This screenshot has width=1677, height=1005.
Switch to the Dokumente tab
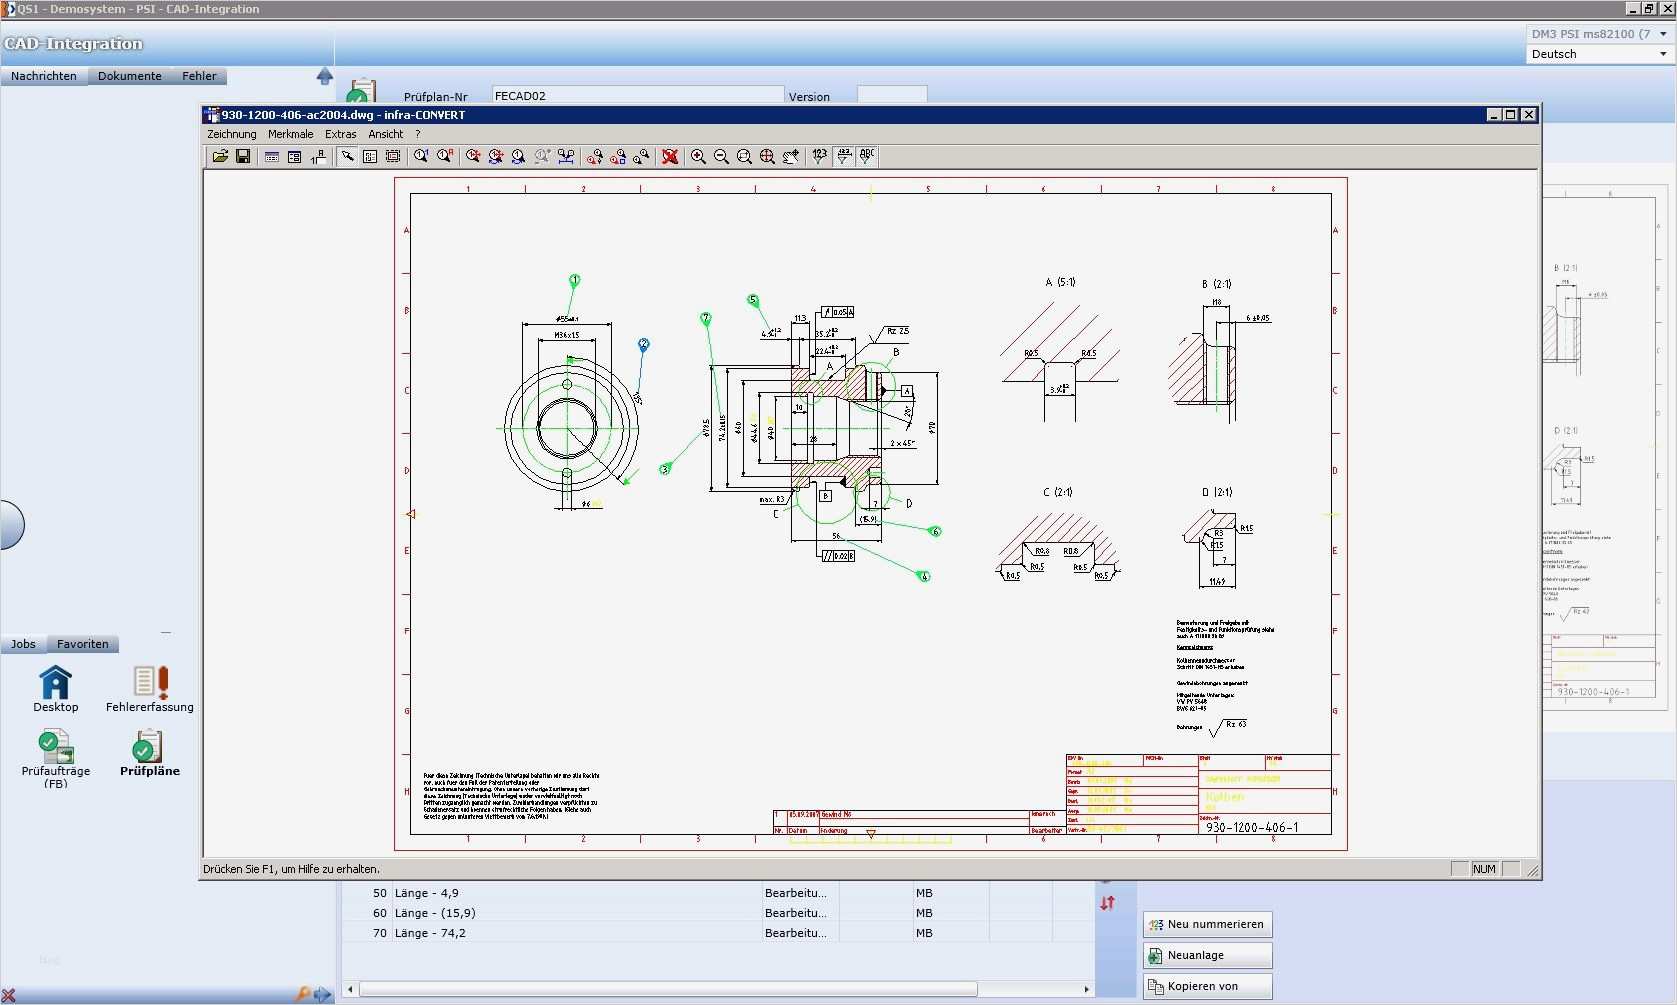point(129,76)
